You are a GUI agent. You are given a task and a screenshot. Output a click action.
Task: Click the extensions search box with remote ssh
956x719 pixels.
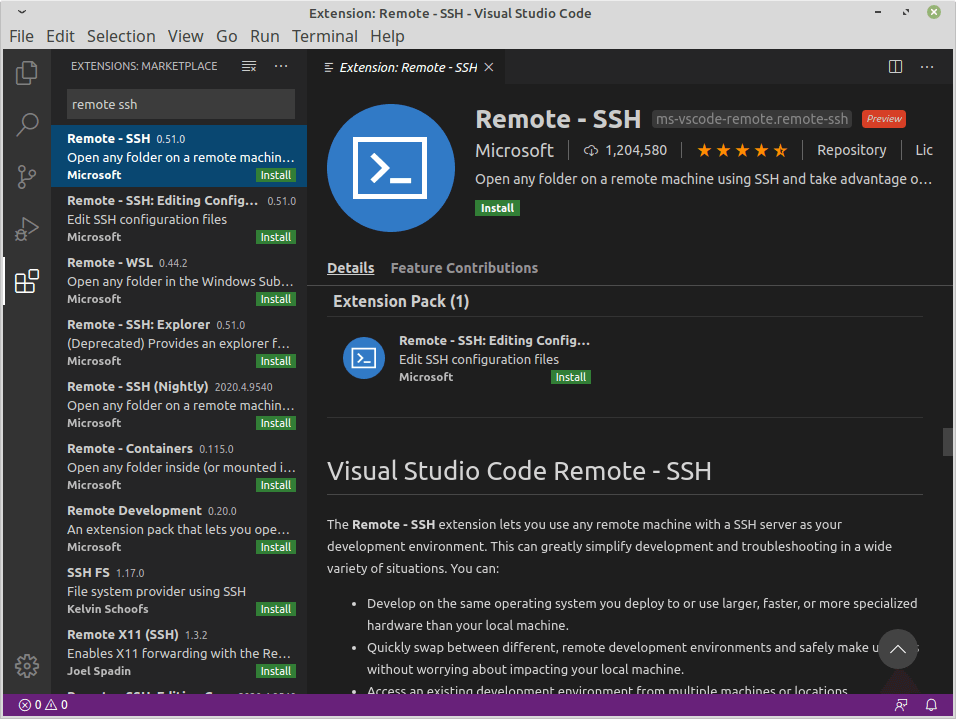point(180,104)
